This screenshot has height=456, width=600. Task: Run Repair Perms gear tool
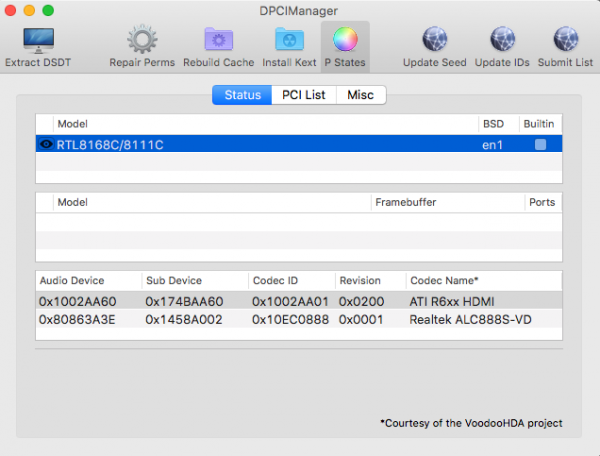pyautogui.click(x=142, y=39)
